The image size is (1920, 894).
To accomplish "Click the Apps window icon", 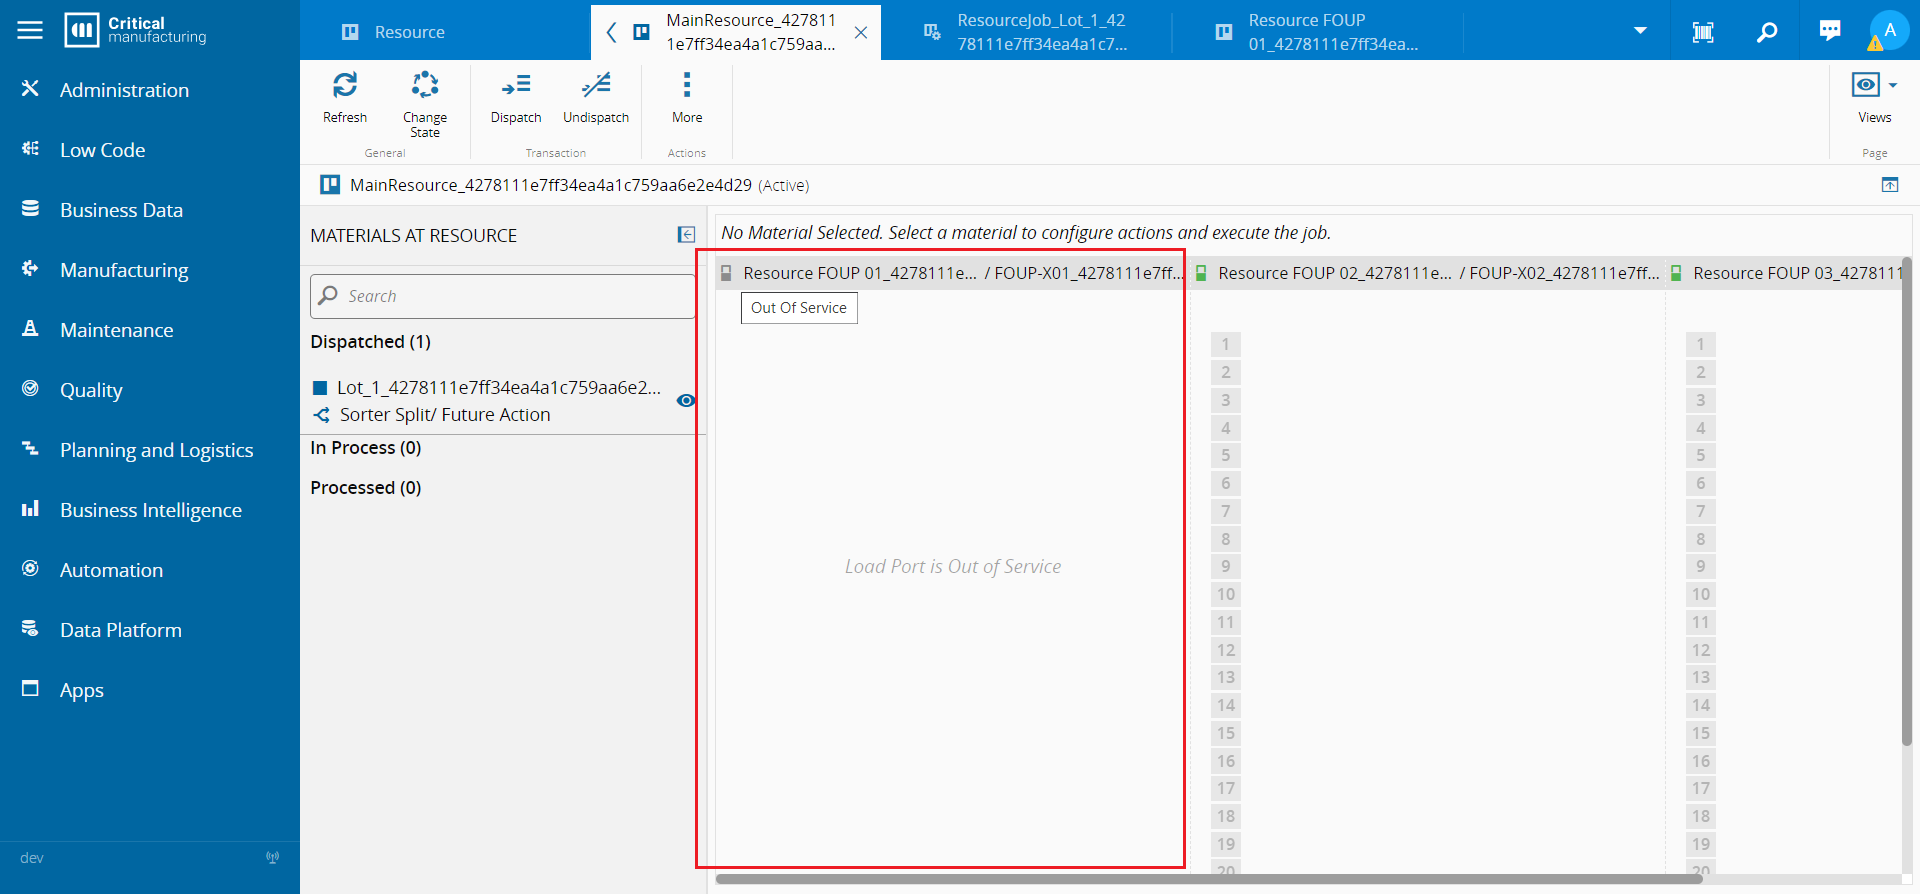I will click(30, 688).
